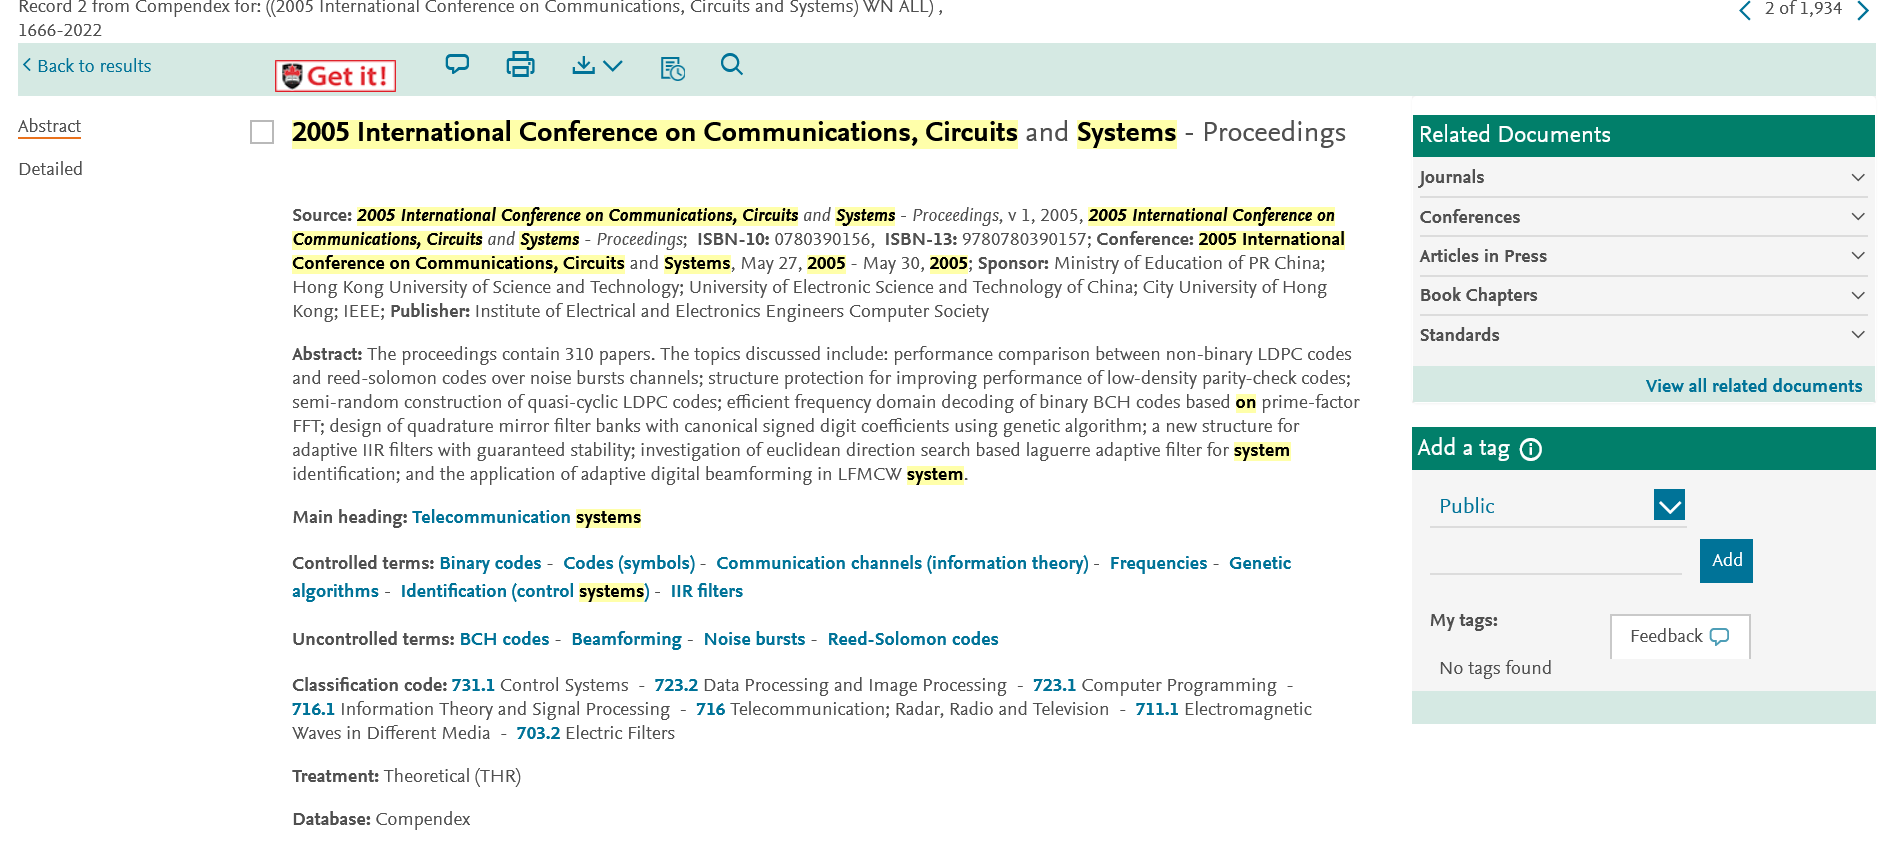Open Telecommunication systems main heading link
Image resolution: width=1893 pixels, height=850 pixels.
coord(526,517)
